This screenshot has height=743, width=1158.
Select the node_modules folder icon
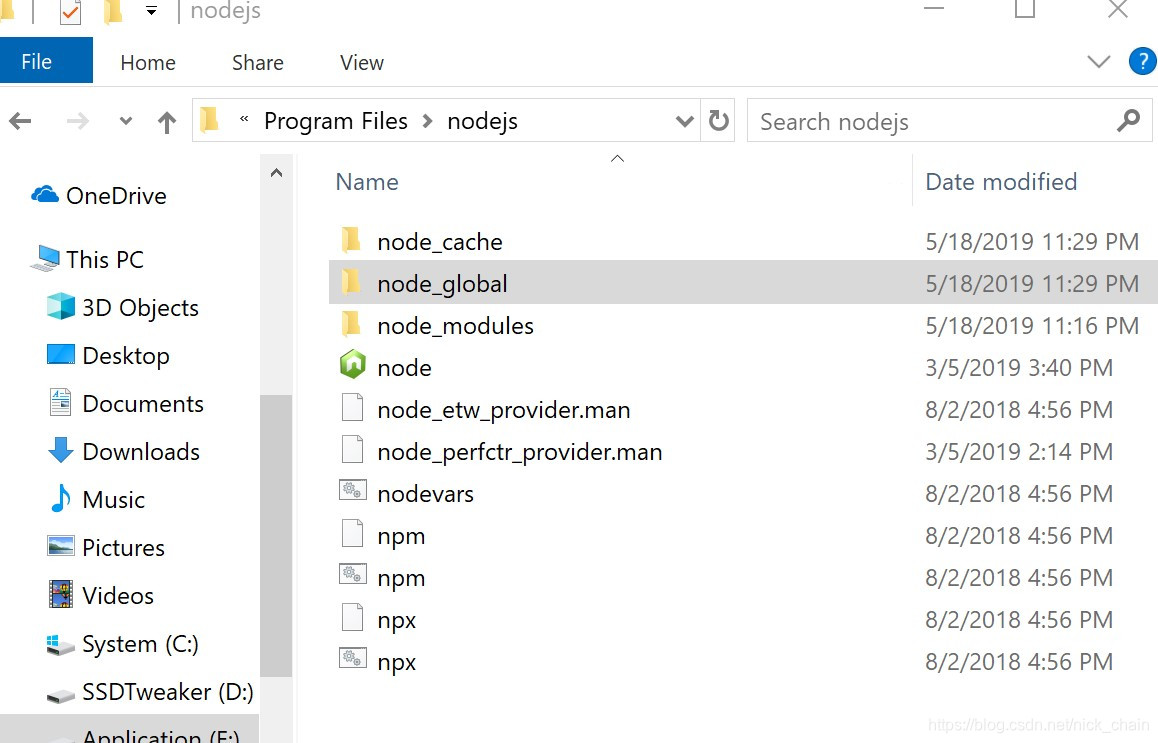tap(352, 324)
